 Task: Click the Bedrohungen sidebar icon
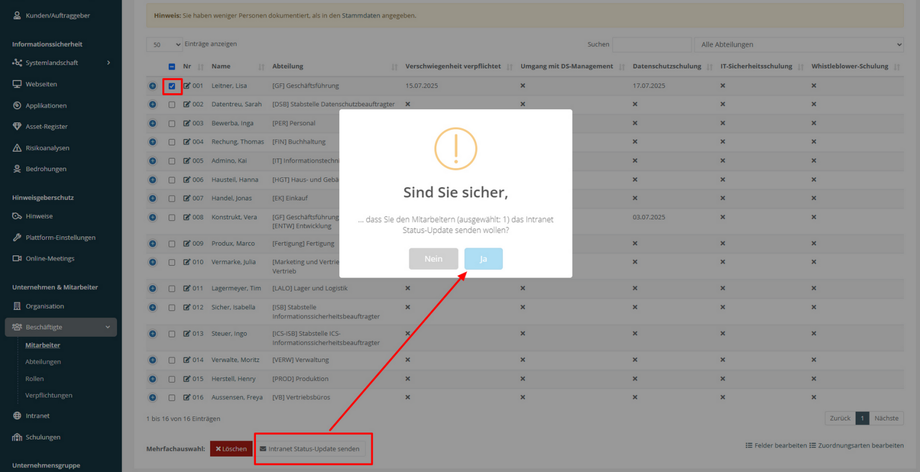(17, 168)
